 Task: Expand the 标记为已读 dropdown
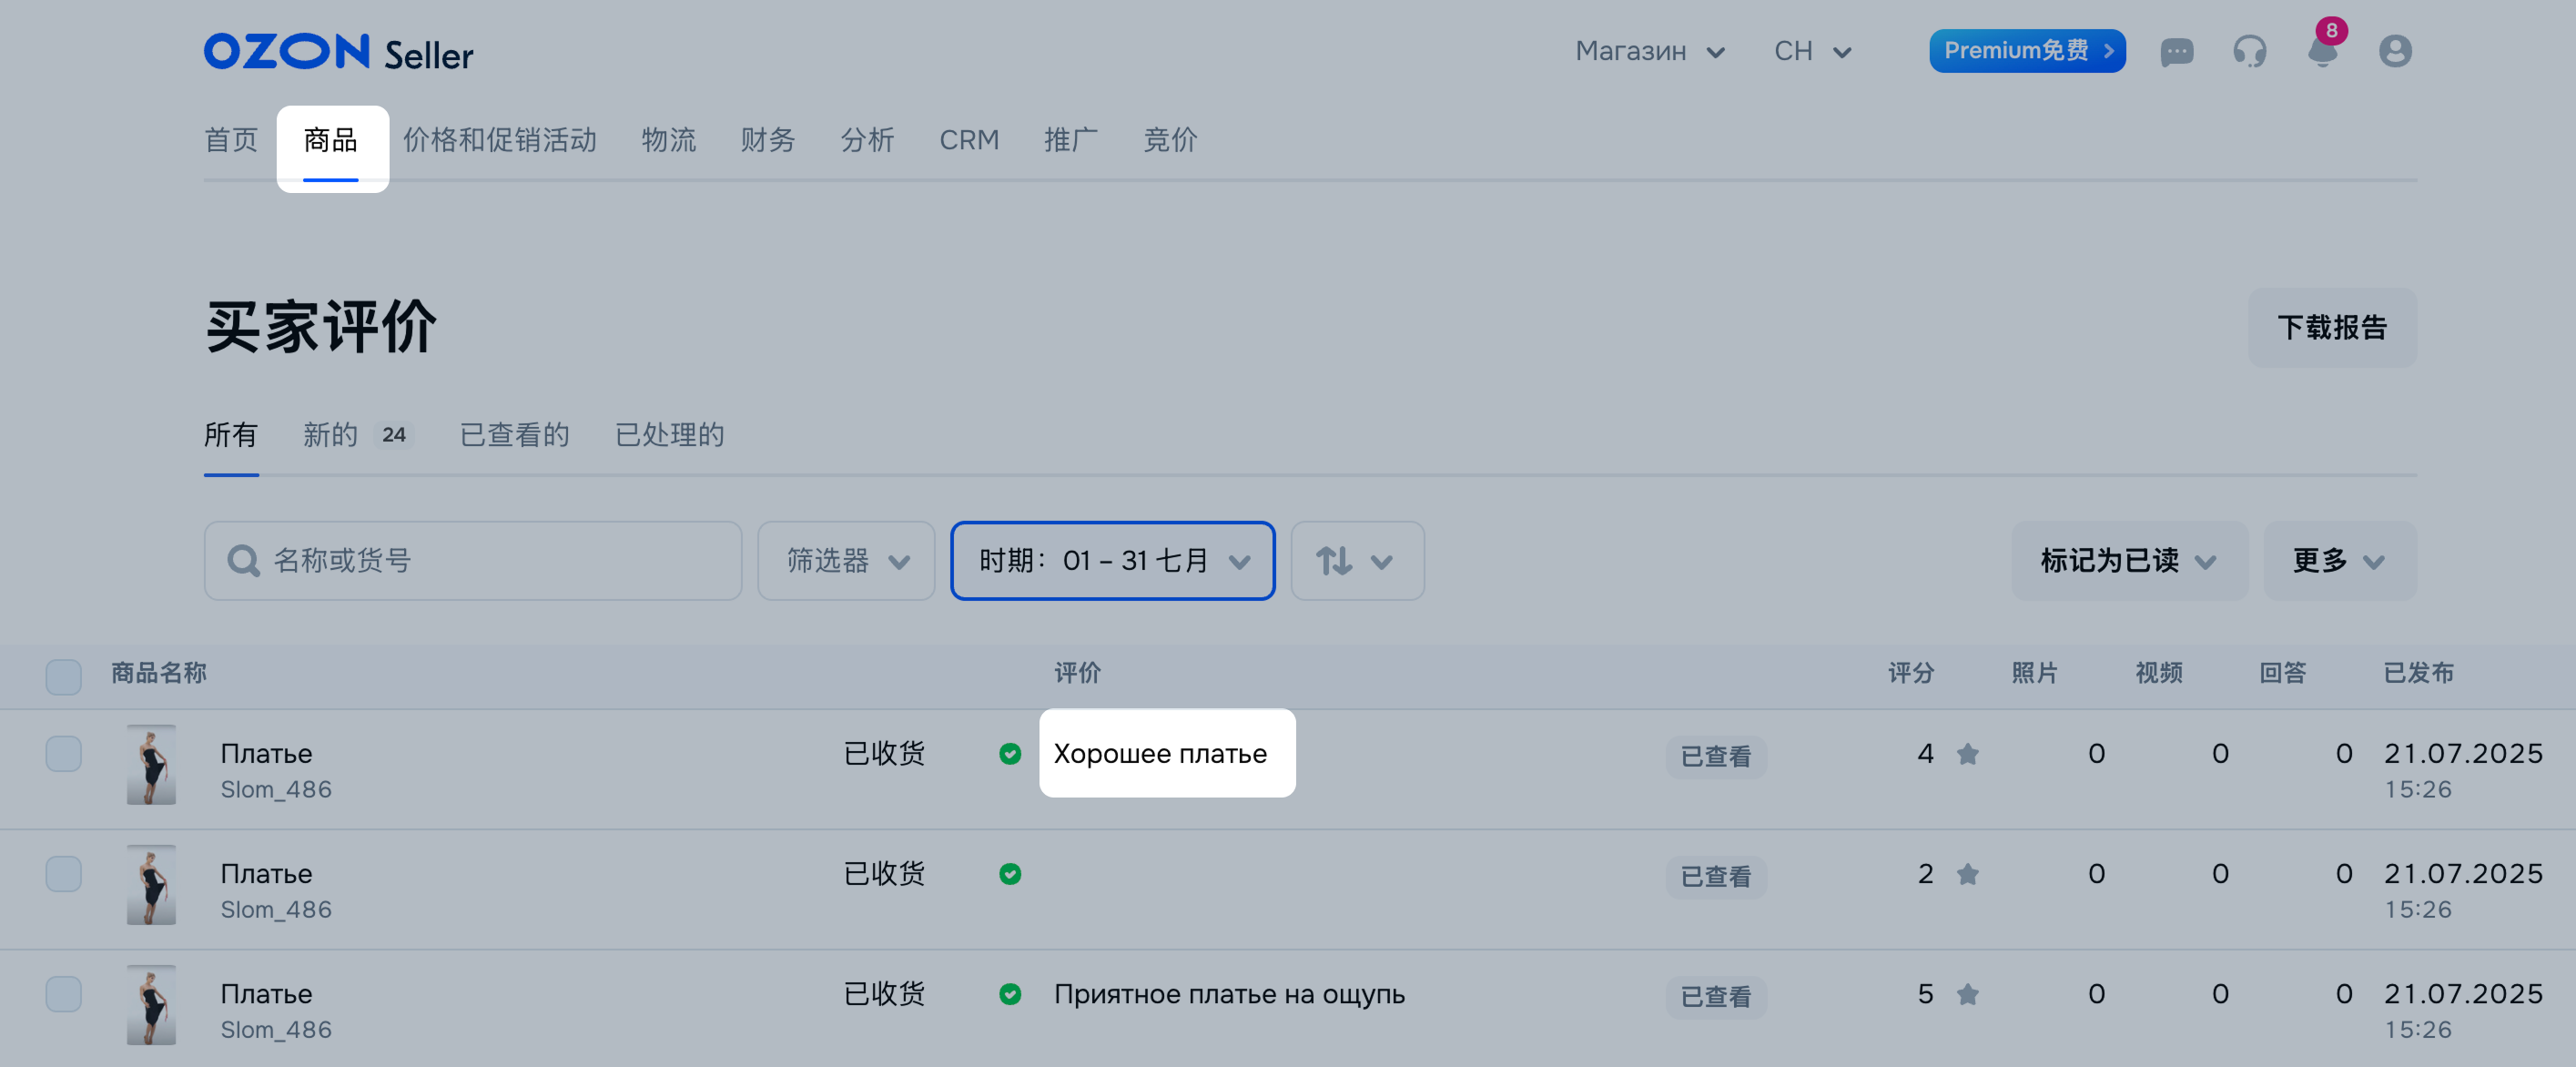[2129, 561]
